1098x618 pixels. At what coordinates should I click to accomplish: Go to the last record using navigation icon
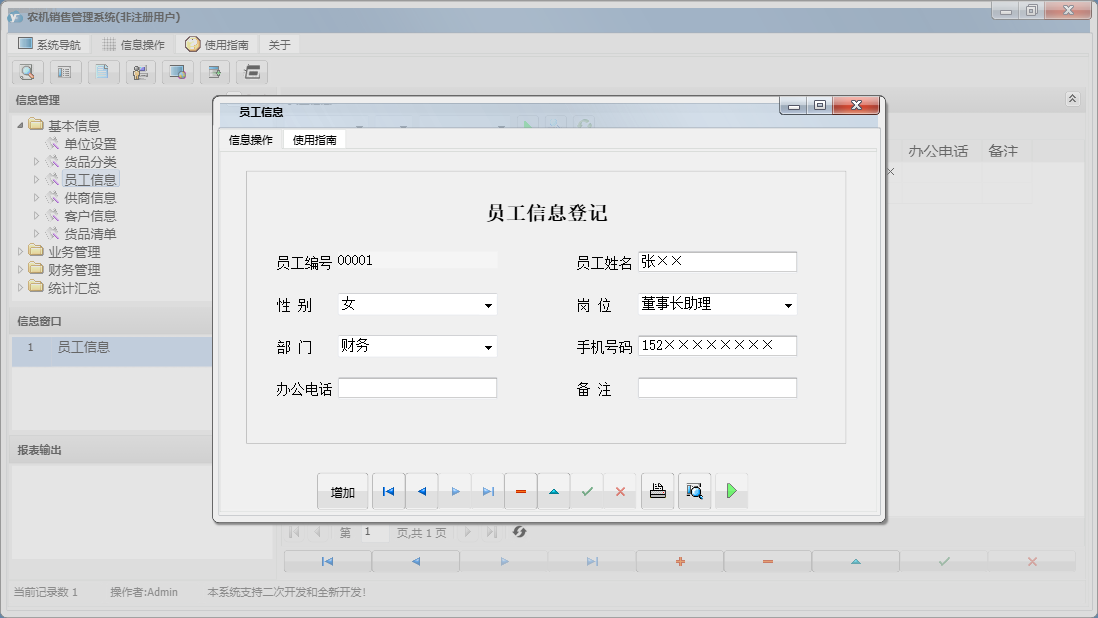coord(488,490)
